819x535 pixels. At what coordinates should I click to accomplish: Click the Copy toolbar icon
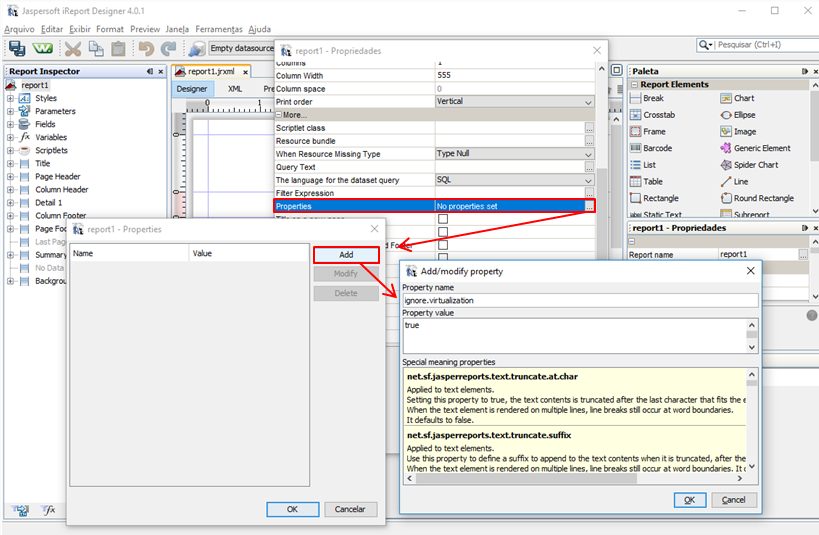coord(96,49)
